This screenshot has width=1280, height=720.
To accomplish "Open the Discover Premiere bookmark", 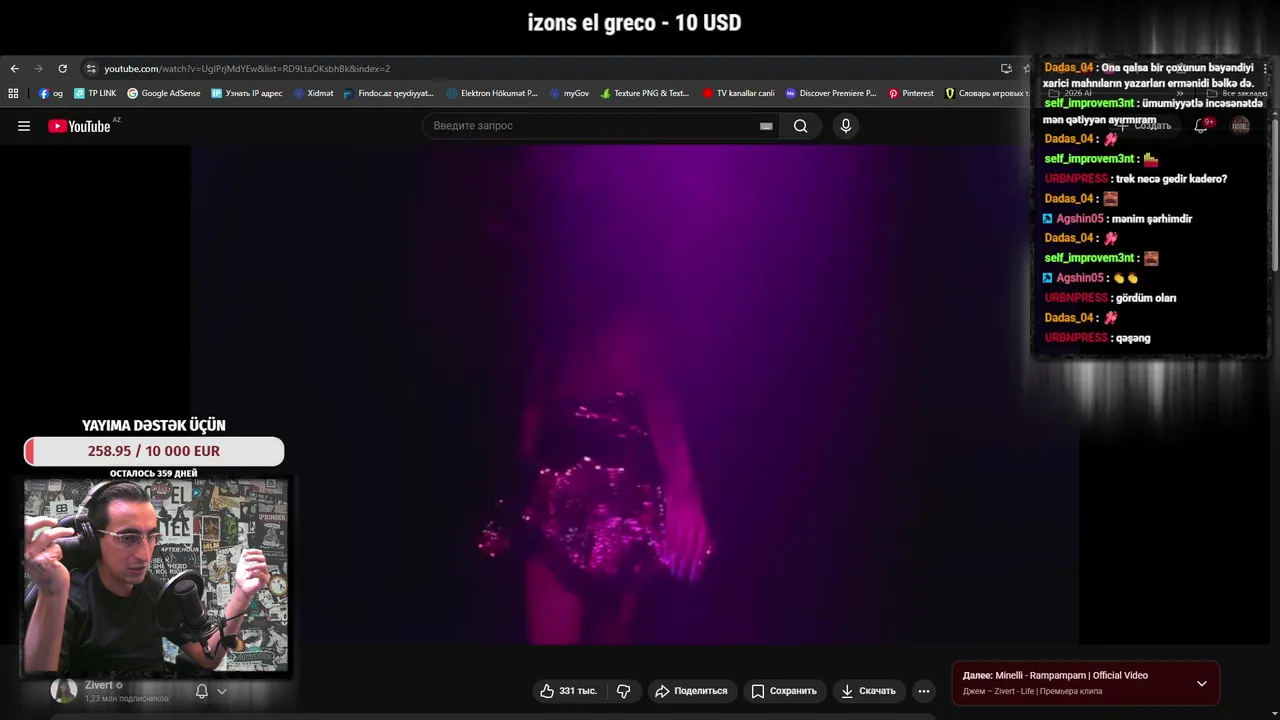I will coord(831,93).
